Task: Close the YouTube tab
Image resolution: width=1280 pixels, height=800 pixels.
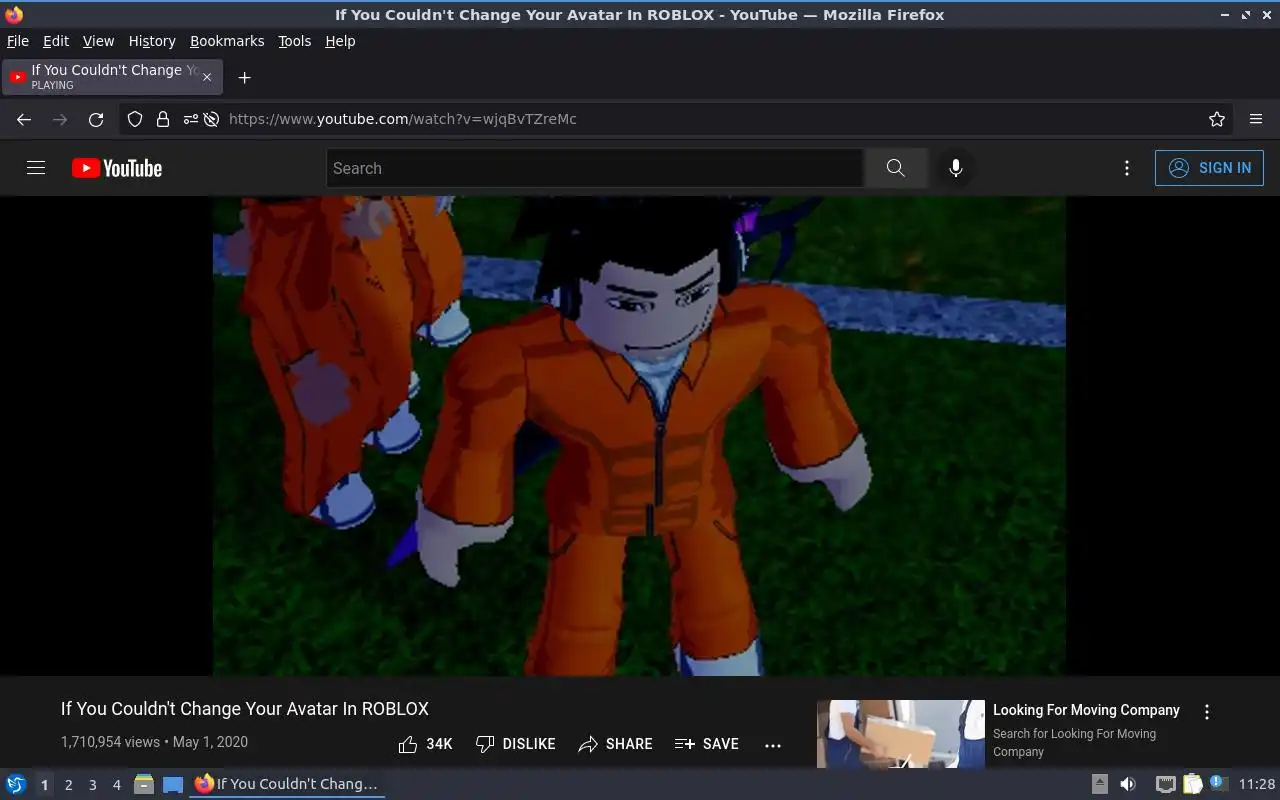Action: 207,77
